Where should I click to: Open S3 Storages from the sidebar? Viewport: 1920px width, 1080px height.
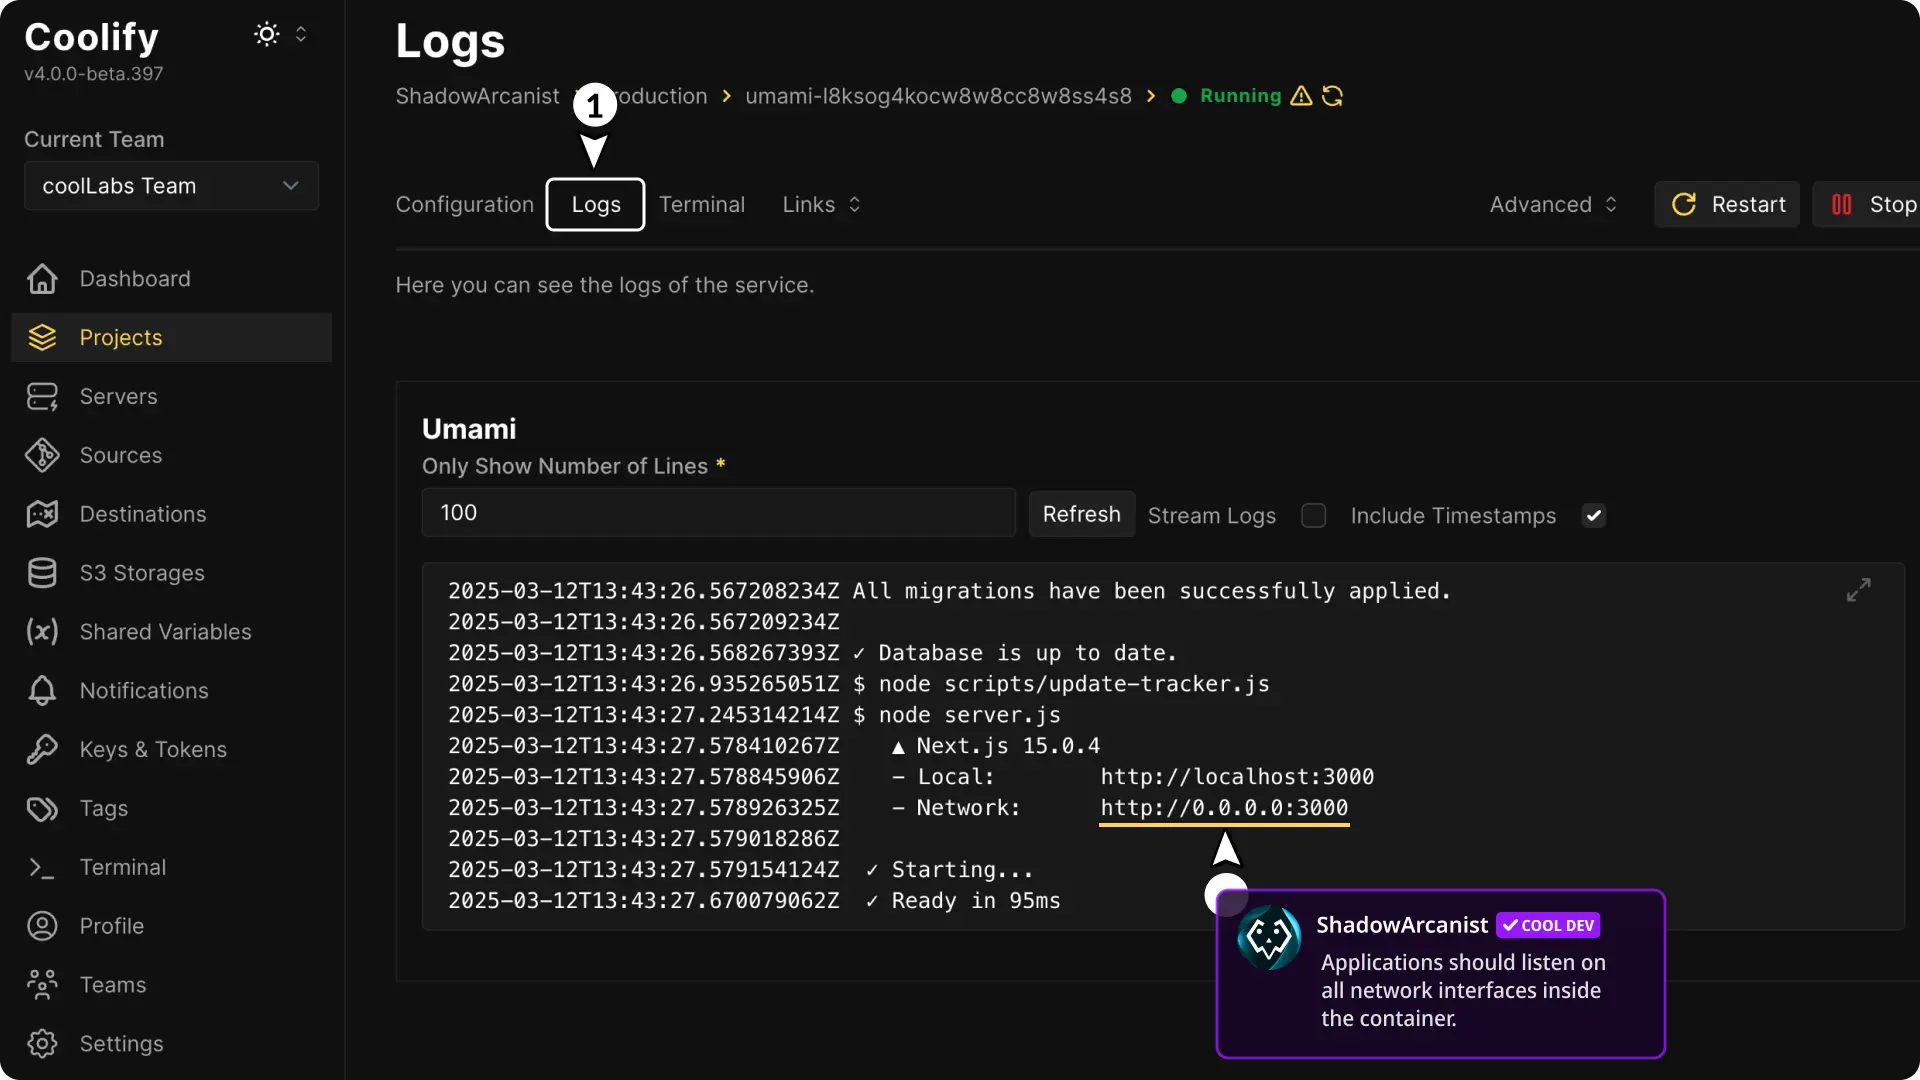tap(140, 573)
